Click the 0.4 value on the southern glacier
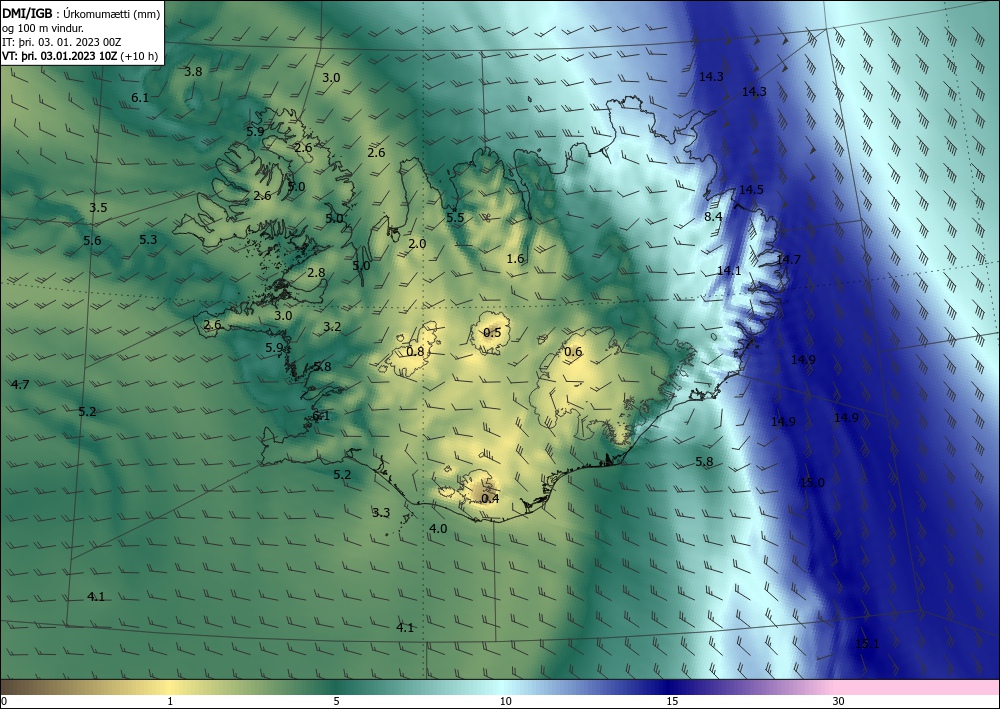This screenshot has width=1000, height=709. point(490,498)
